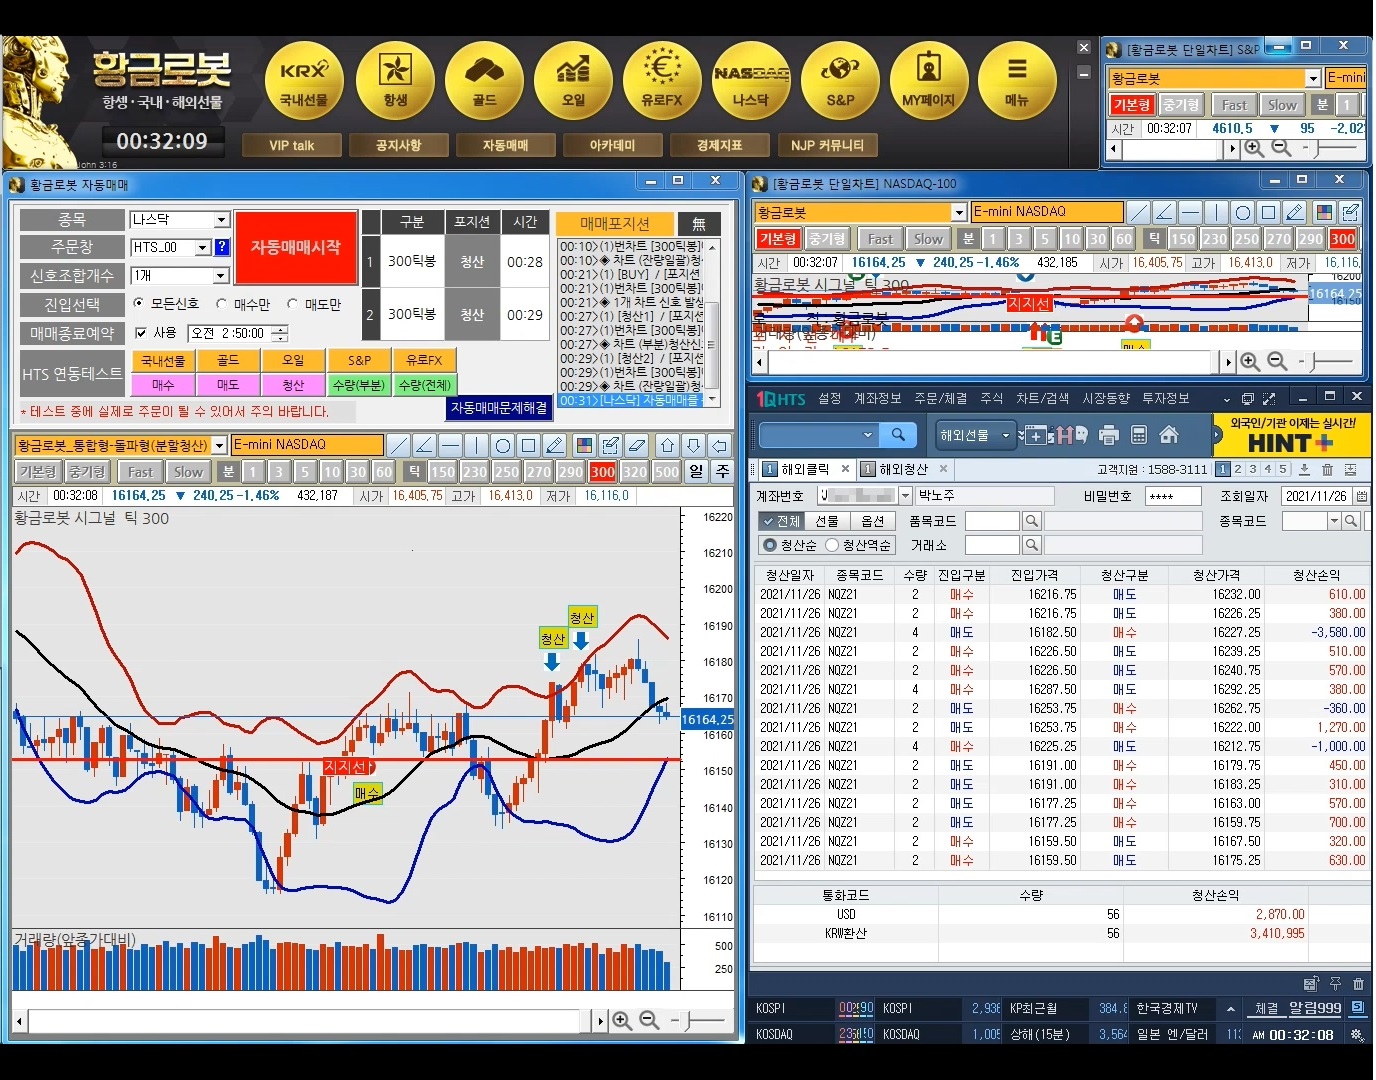
Task: Expand the 종목 나스닥 dropdown
Action: tap(222, 219)
